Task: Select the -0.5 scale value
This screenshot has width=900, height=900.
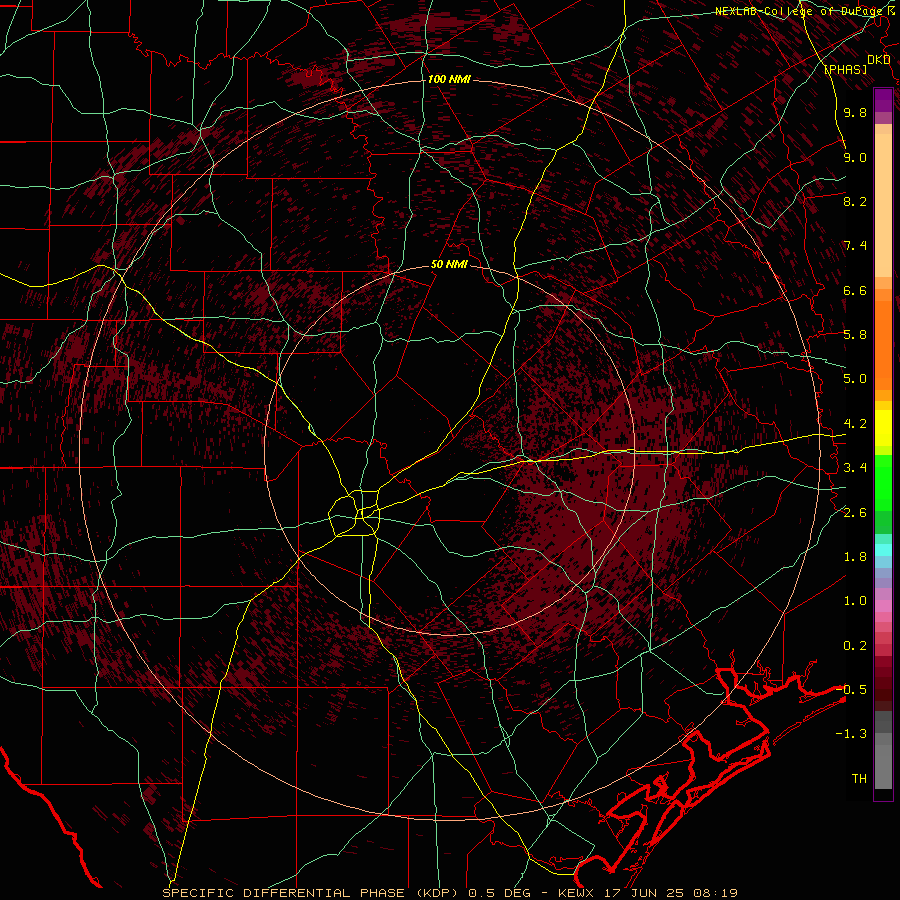Action: pos(851,689)
